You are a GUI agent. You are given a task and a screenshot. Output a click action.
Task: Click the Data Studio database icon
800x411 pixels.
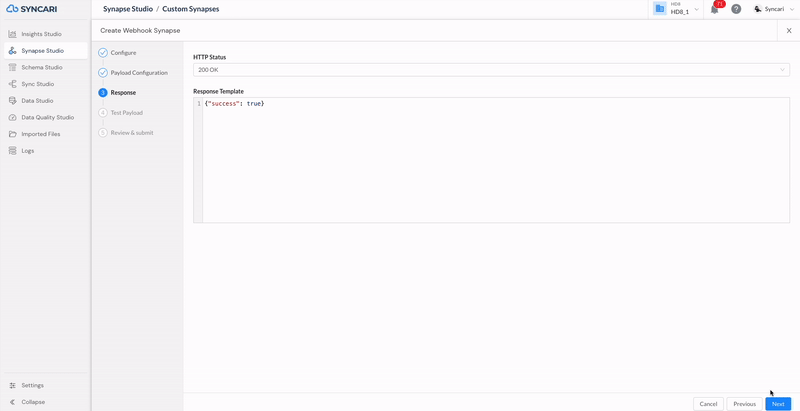13,101
